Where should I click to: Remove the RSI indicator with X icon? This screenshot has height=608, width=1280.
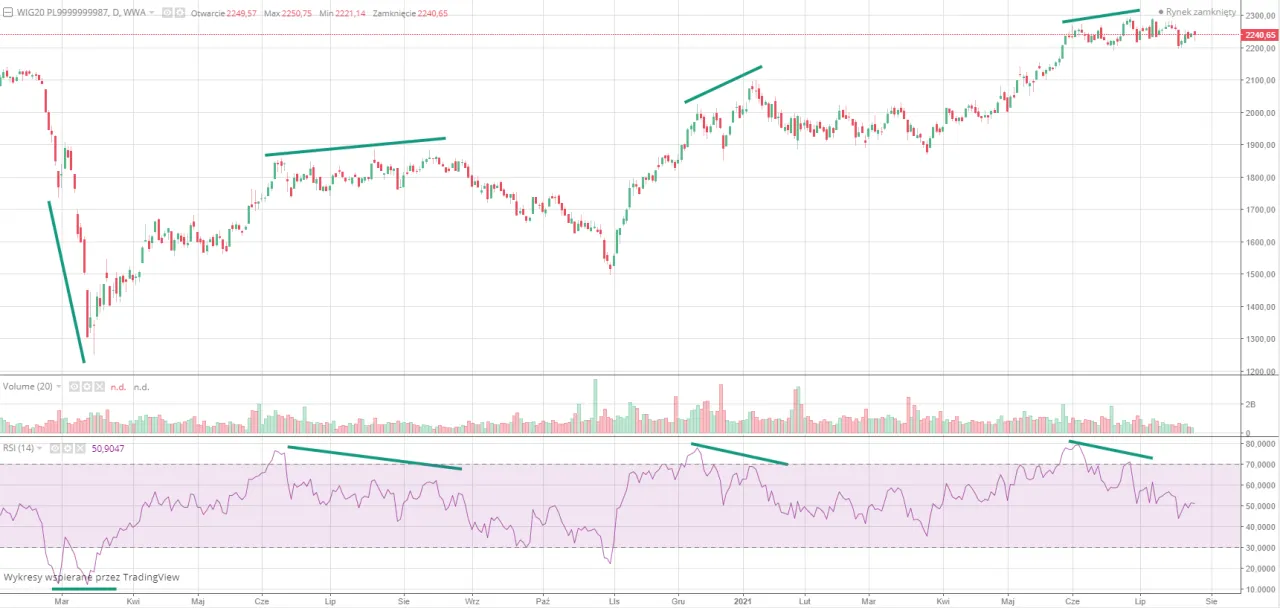pyautogui.click(x=82, y=449)
